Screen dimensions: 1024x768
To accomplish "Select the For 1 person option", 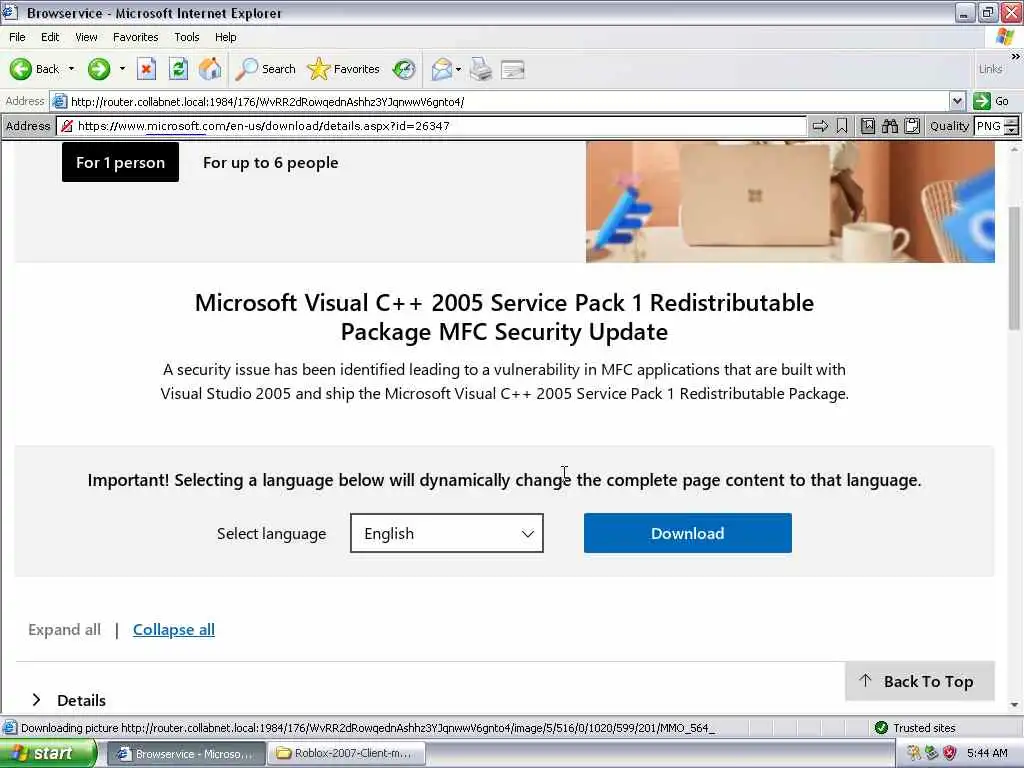I will click(x=120, y=163).
